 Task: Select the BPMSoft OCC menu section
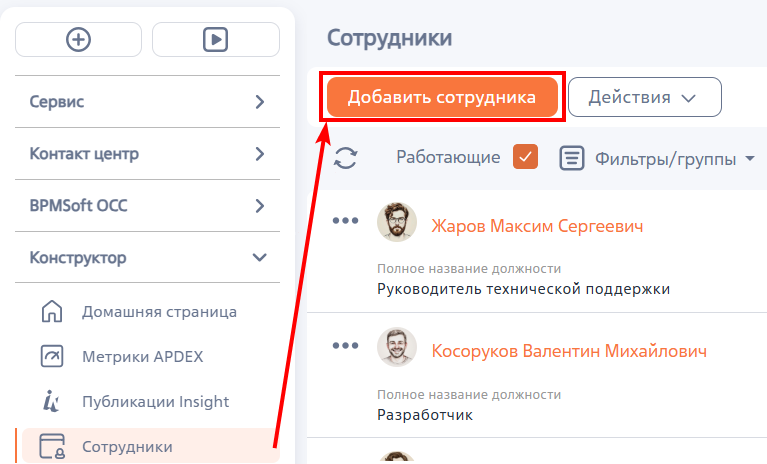(x=147, y=206)
